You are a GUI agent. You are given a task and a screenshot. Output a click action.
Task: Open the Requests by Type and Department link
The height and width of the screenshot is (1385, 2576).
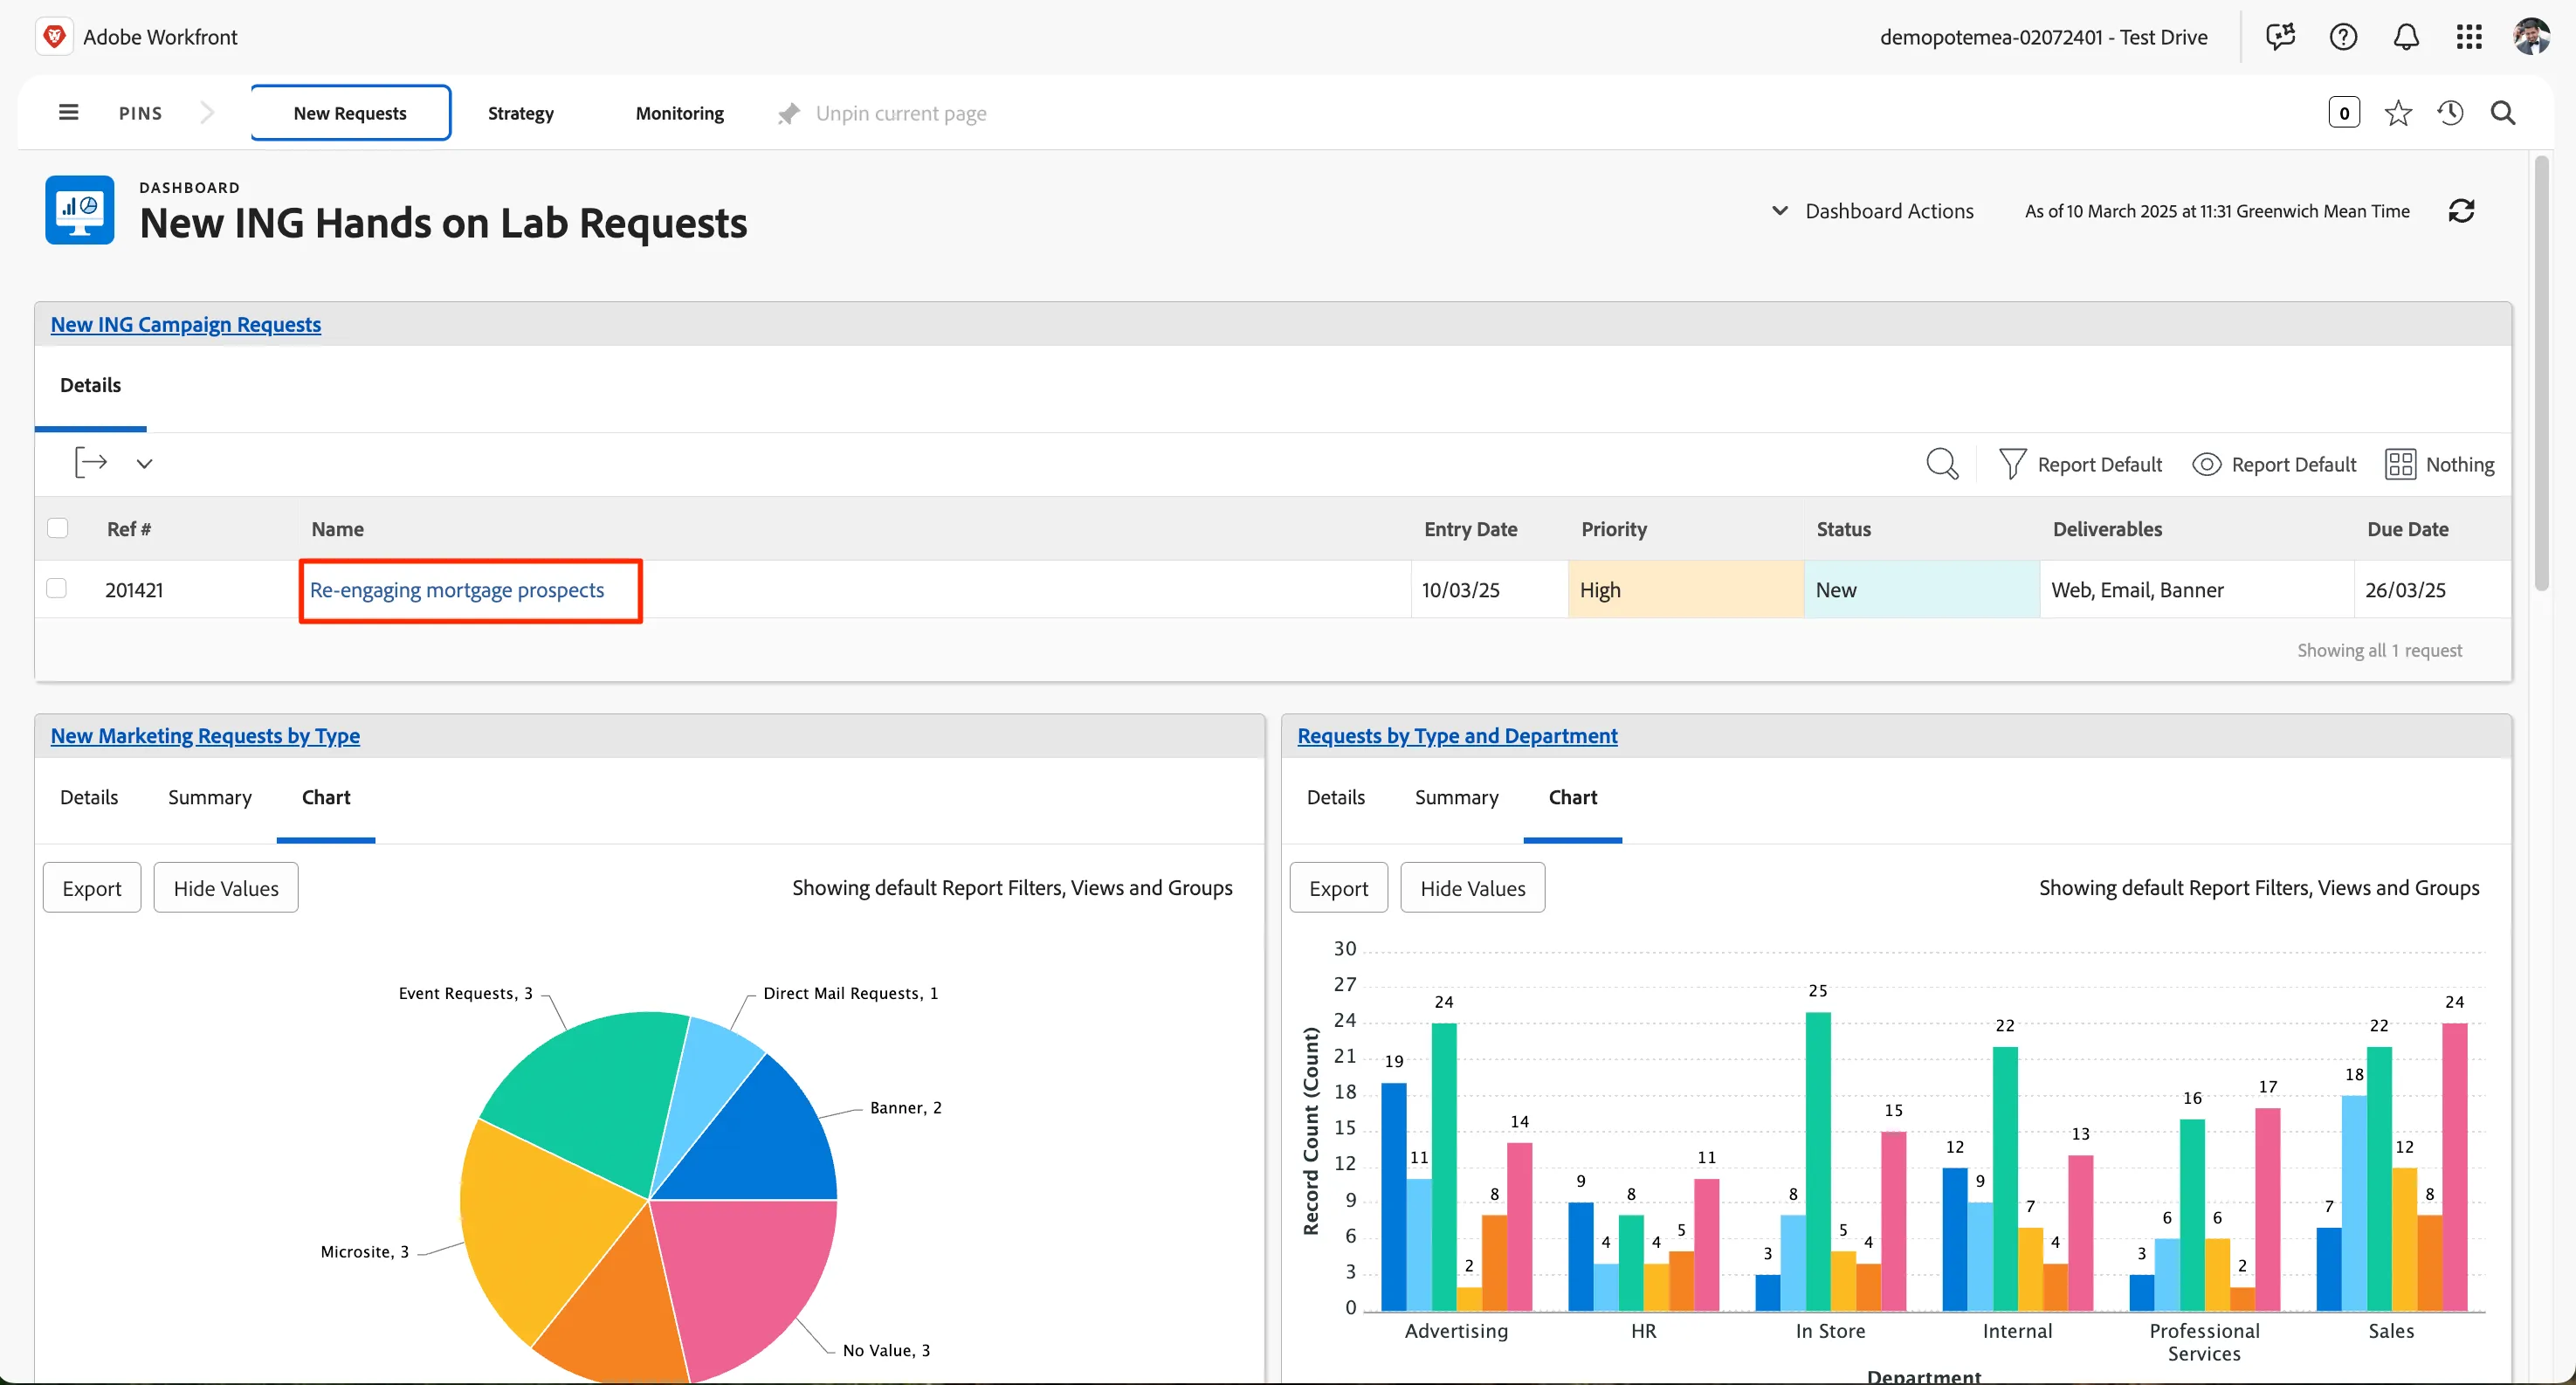click(1457, 735)
